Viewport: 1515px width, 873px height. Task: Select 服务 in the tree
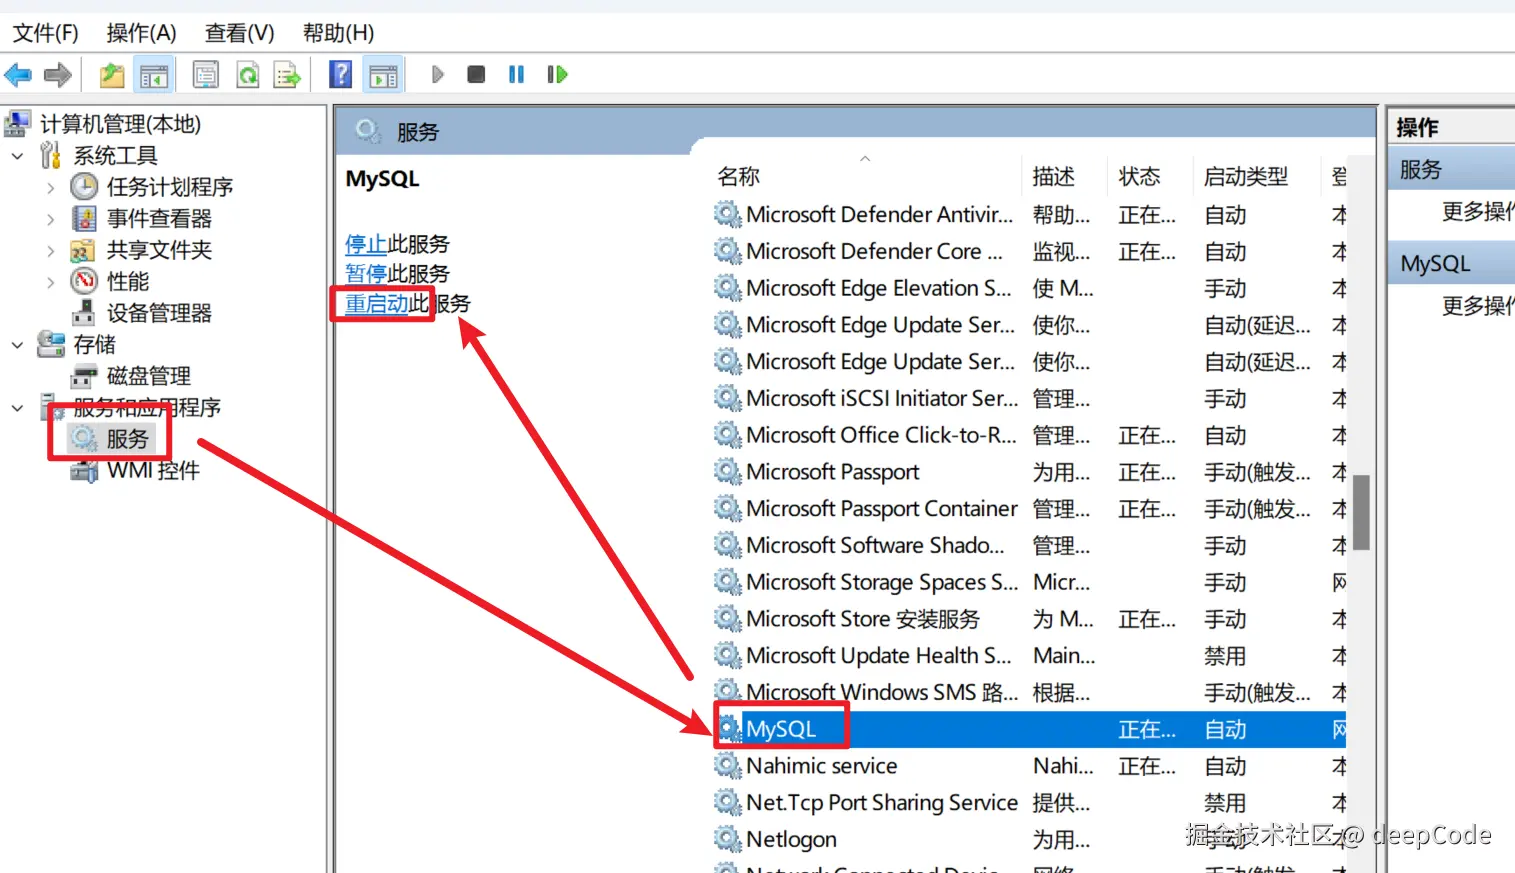point(127,439)
